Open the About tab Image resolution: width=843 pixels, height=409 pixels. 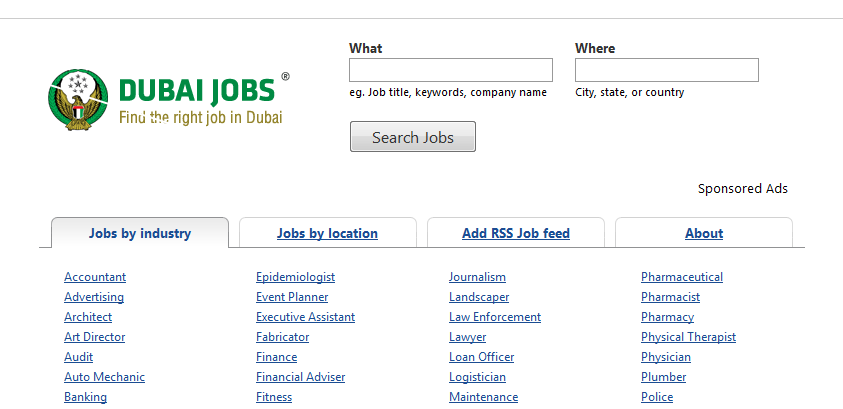(x=704, y=233)
